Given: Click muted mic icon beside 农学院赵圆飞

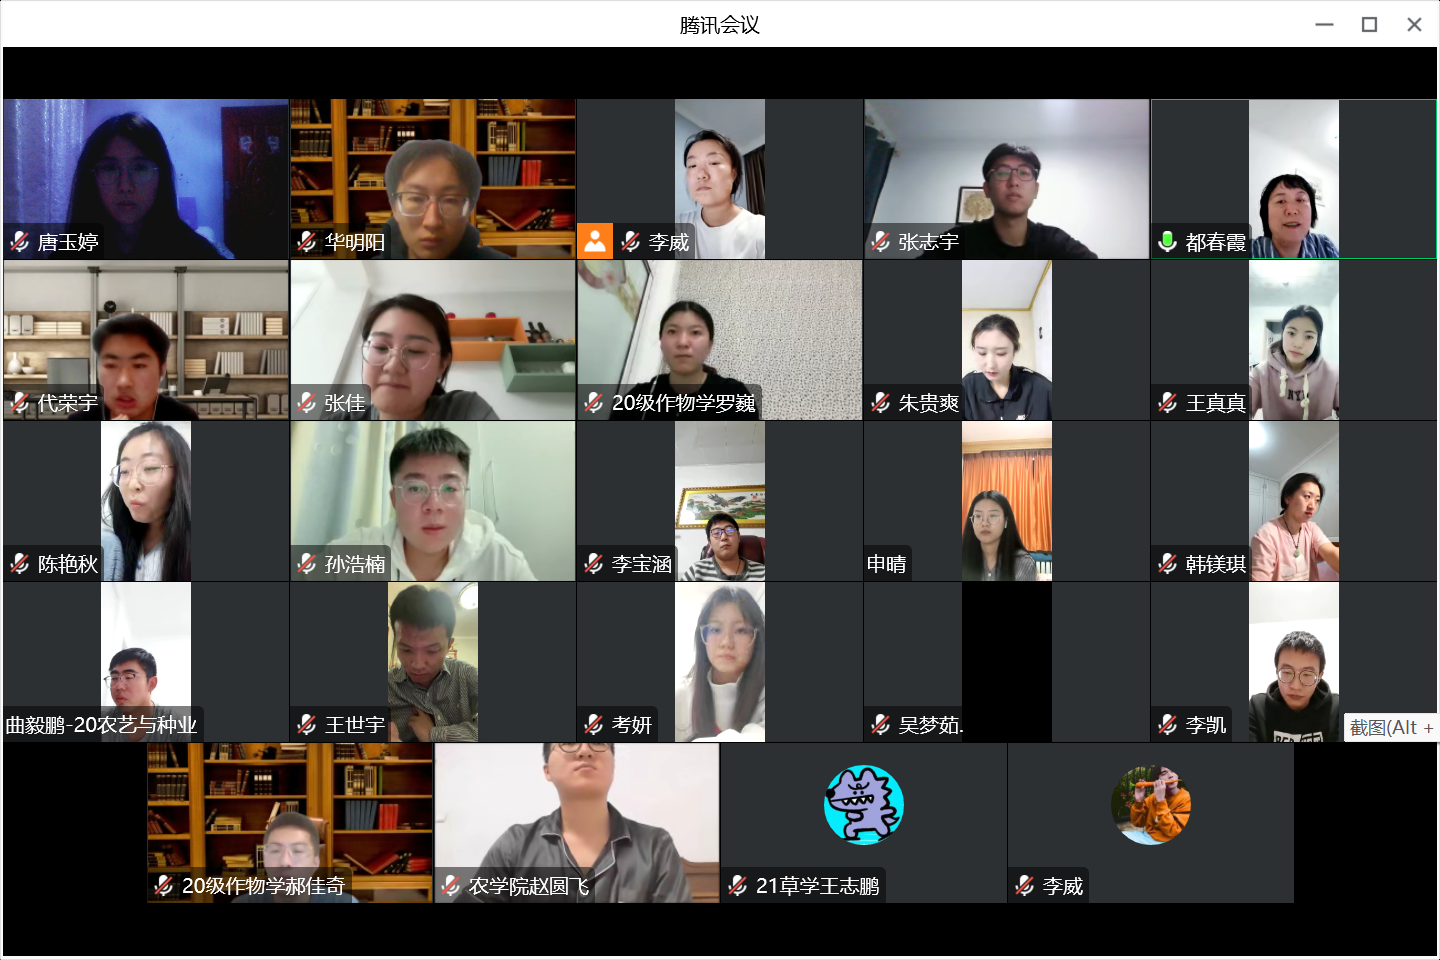Looking at the screenshot, I should point(451,885).
